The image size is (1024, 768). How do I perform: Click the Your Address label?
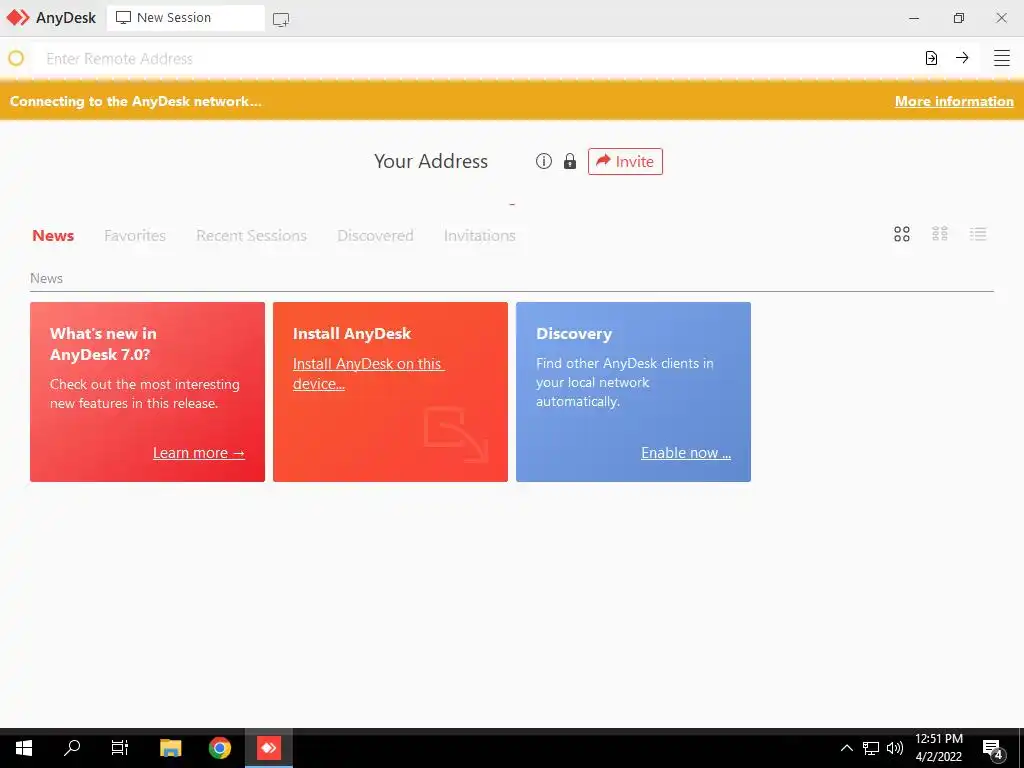click(430, 161)
